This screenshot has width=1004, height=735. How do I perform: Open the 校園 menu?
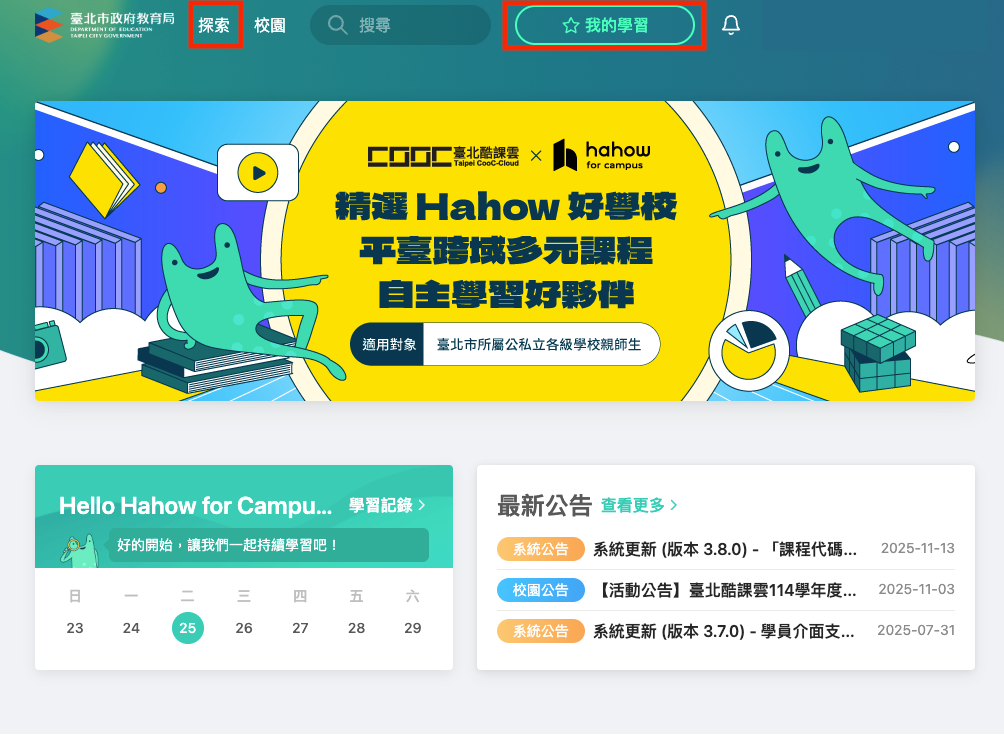[x=270, y=25]
